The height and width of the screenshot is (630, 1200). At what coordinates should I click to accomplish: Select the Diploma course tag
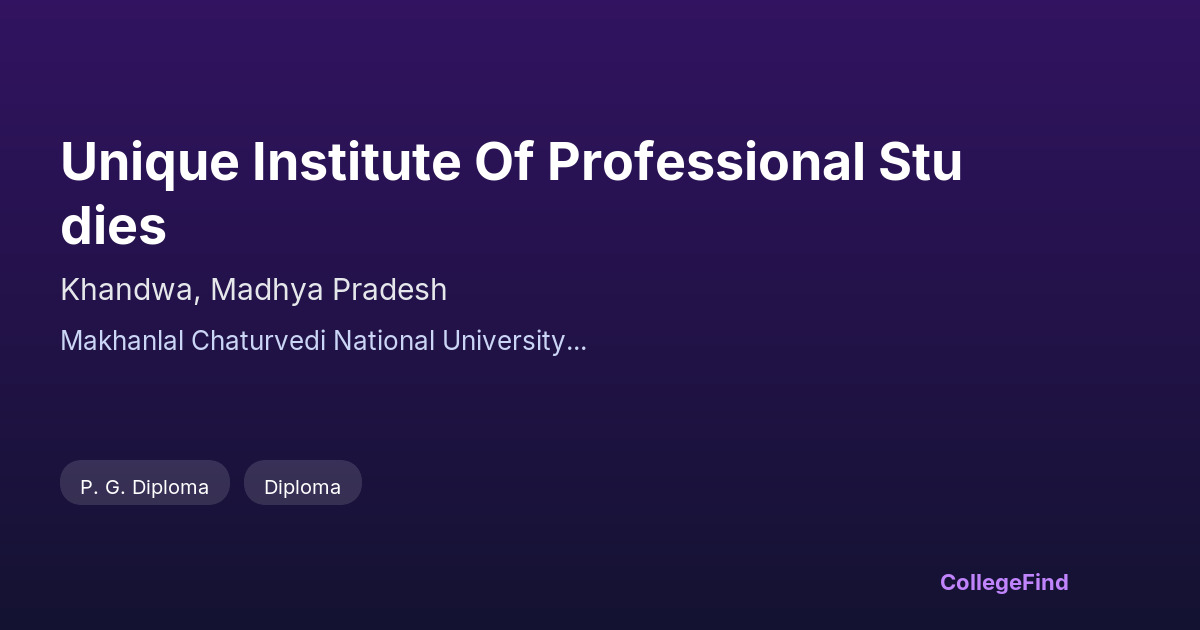(x=302, y=487)
